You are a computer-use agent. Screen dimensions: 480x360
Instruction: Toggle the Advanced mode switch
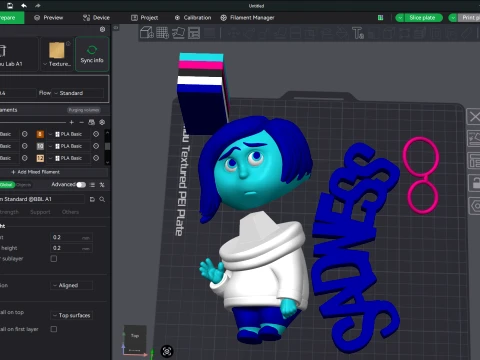pyautogui.click(x=81, y=185)
